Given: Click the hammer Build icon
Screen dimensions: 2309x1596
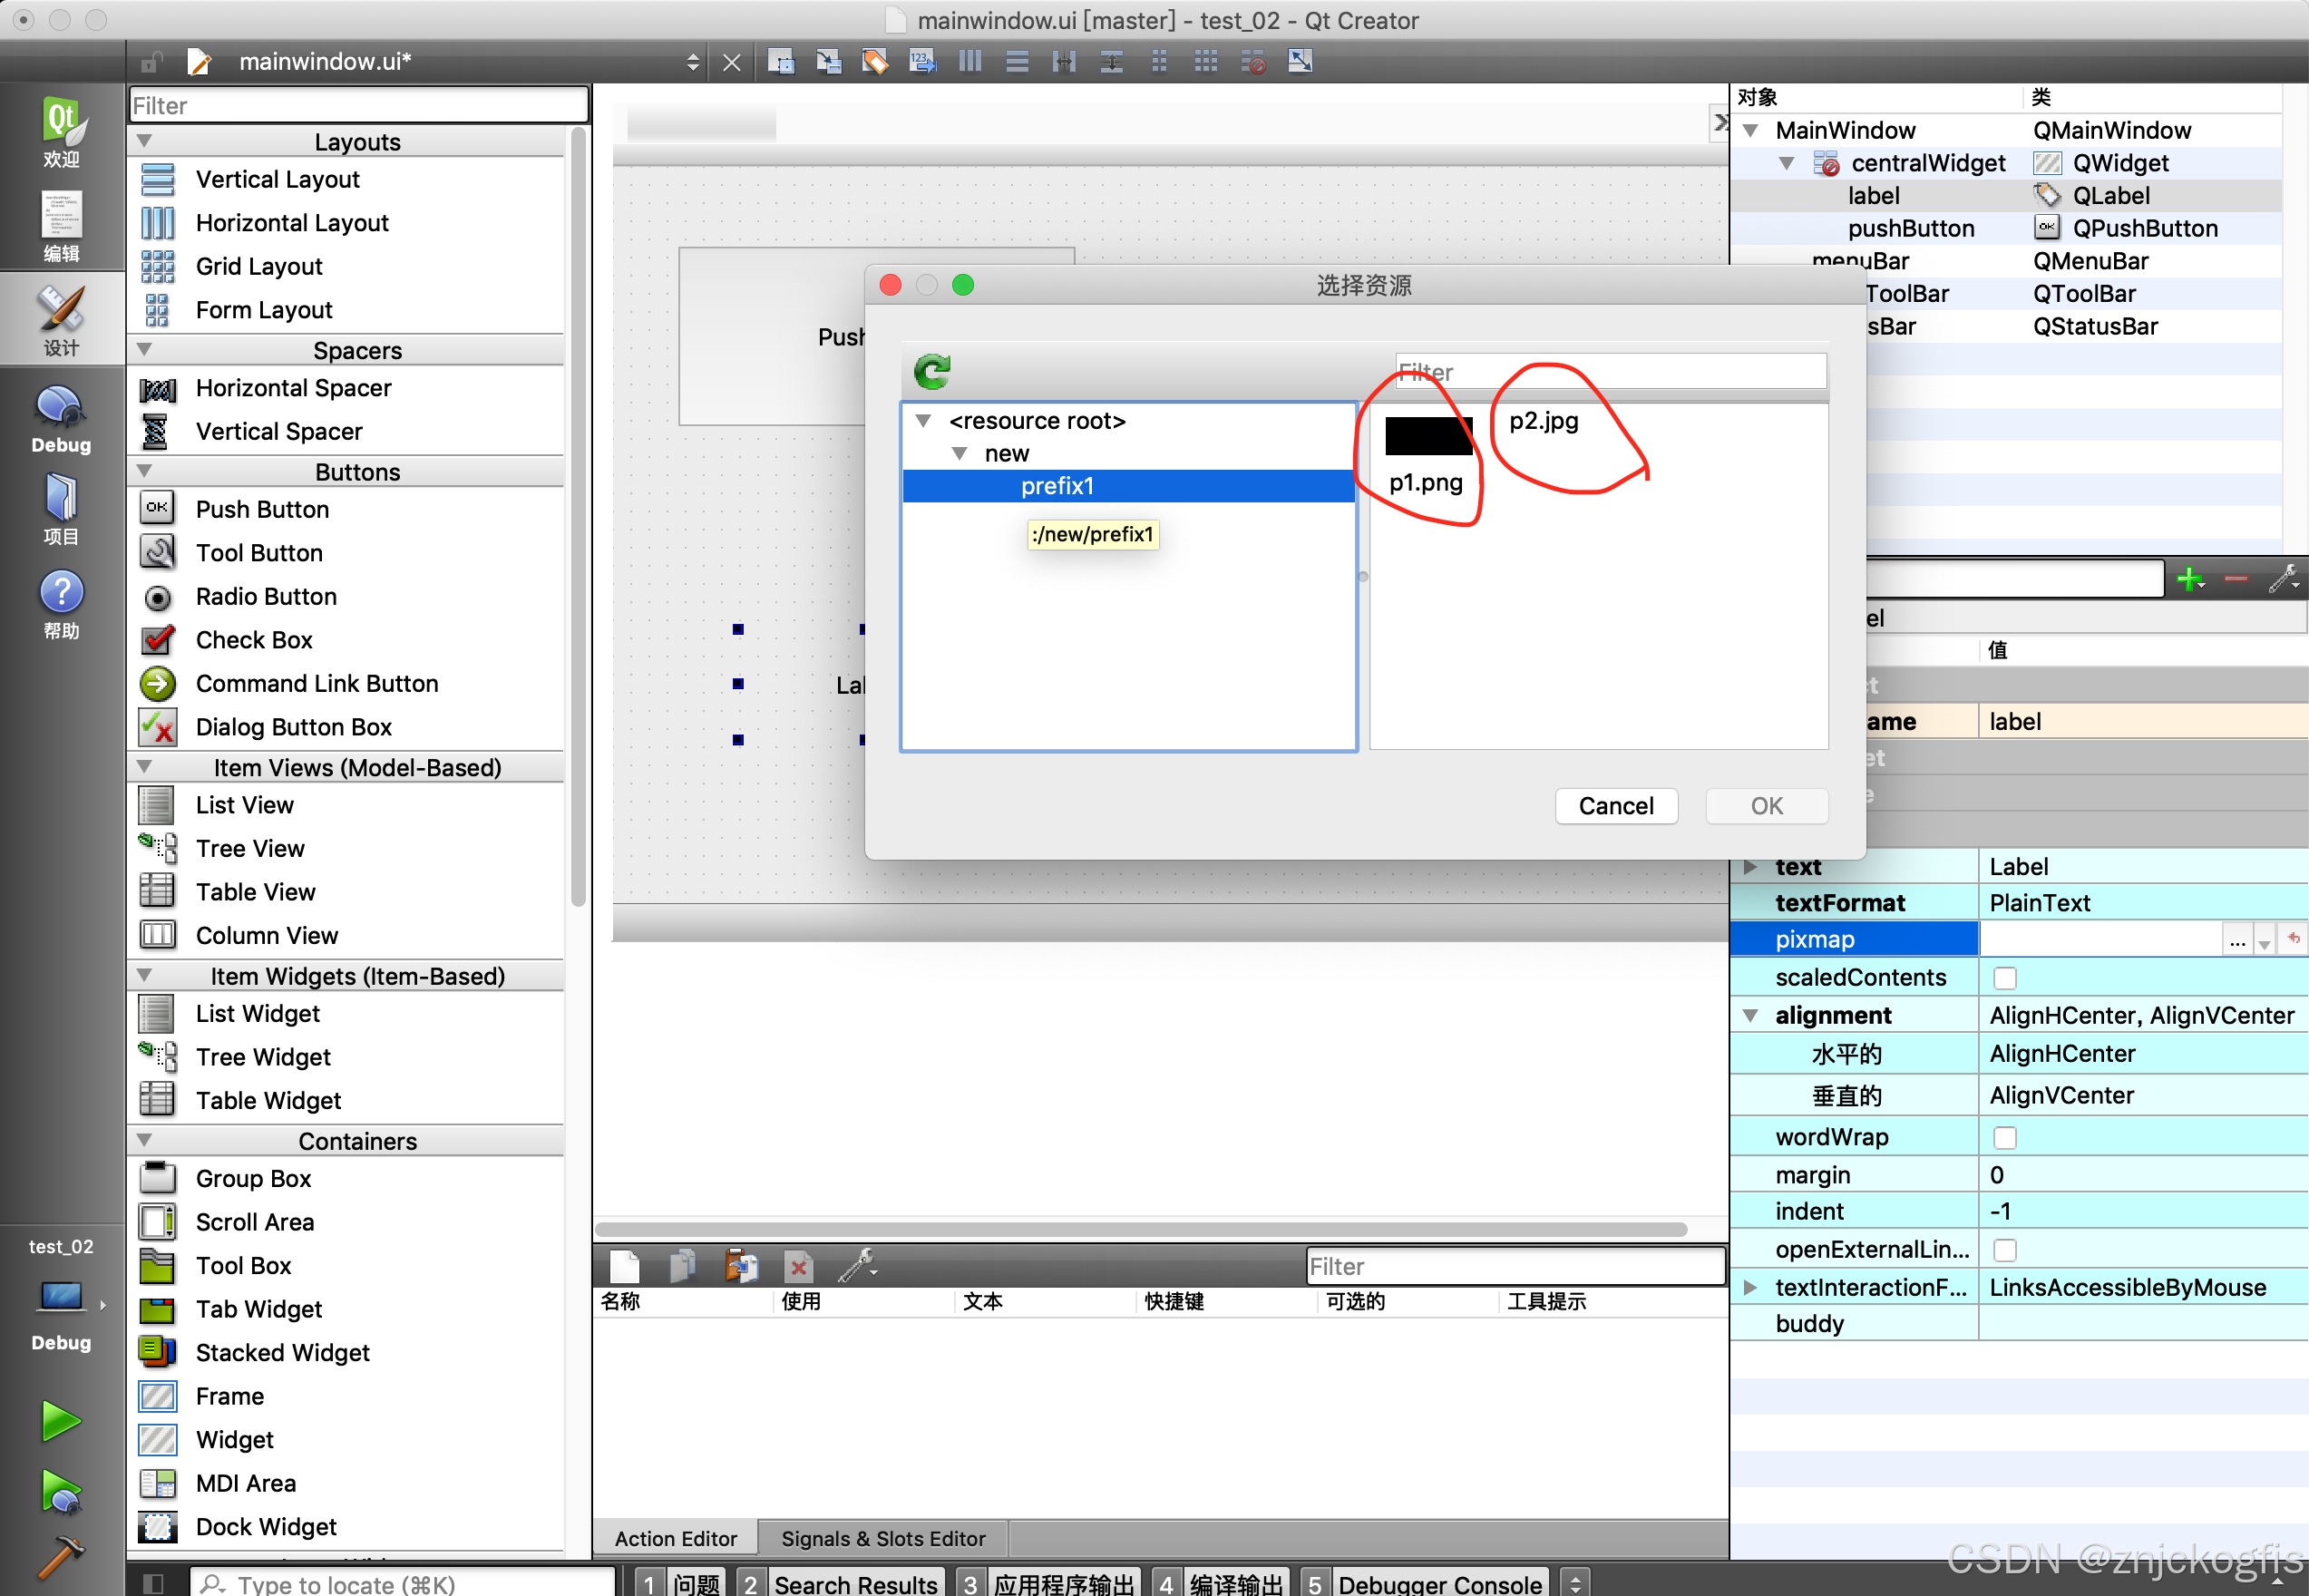Looking at the screenshot, I should tap(61, 1557).
